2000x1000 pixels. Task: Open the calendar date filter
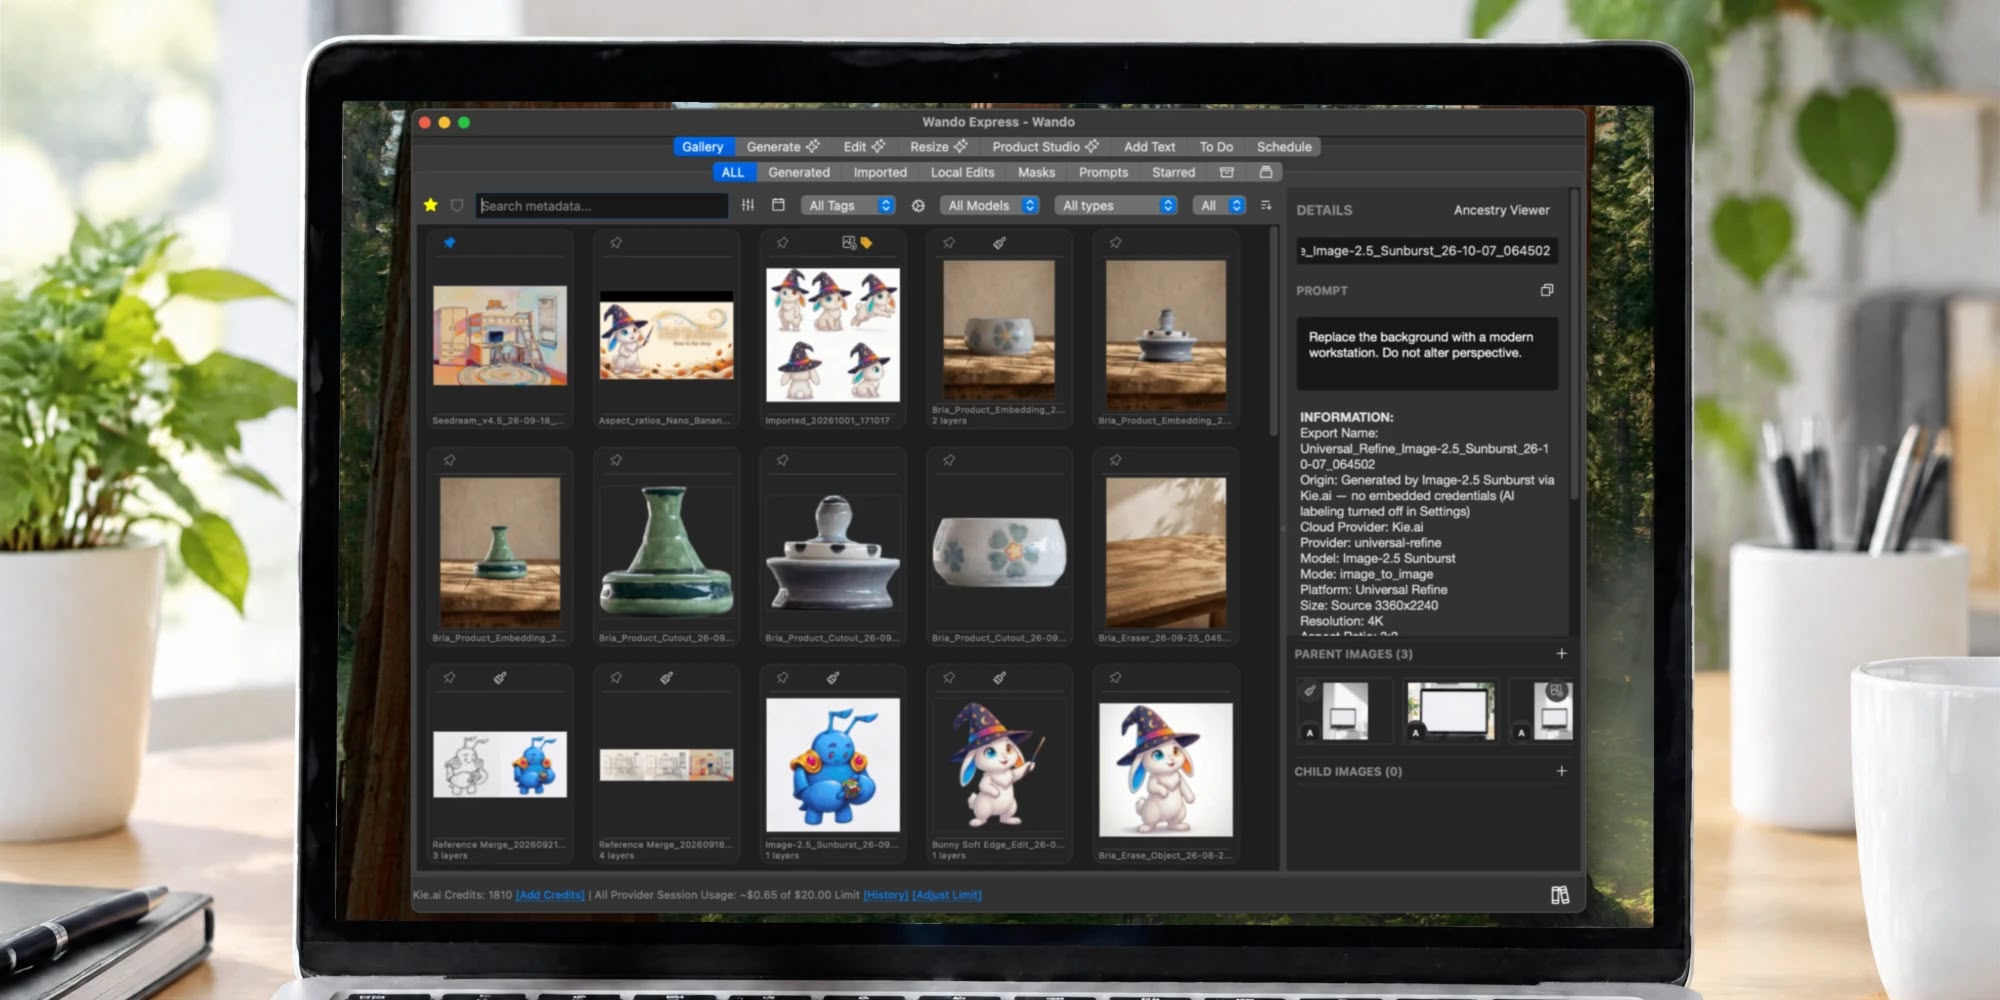pos(778,205)
